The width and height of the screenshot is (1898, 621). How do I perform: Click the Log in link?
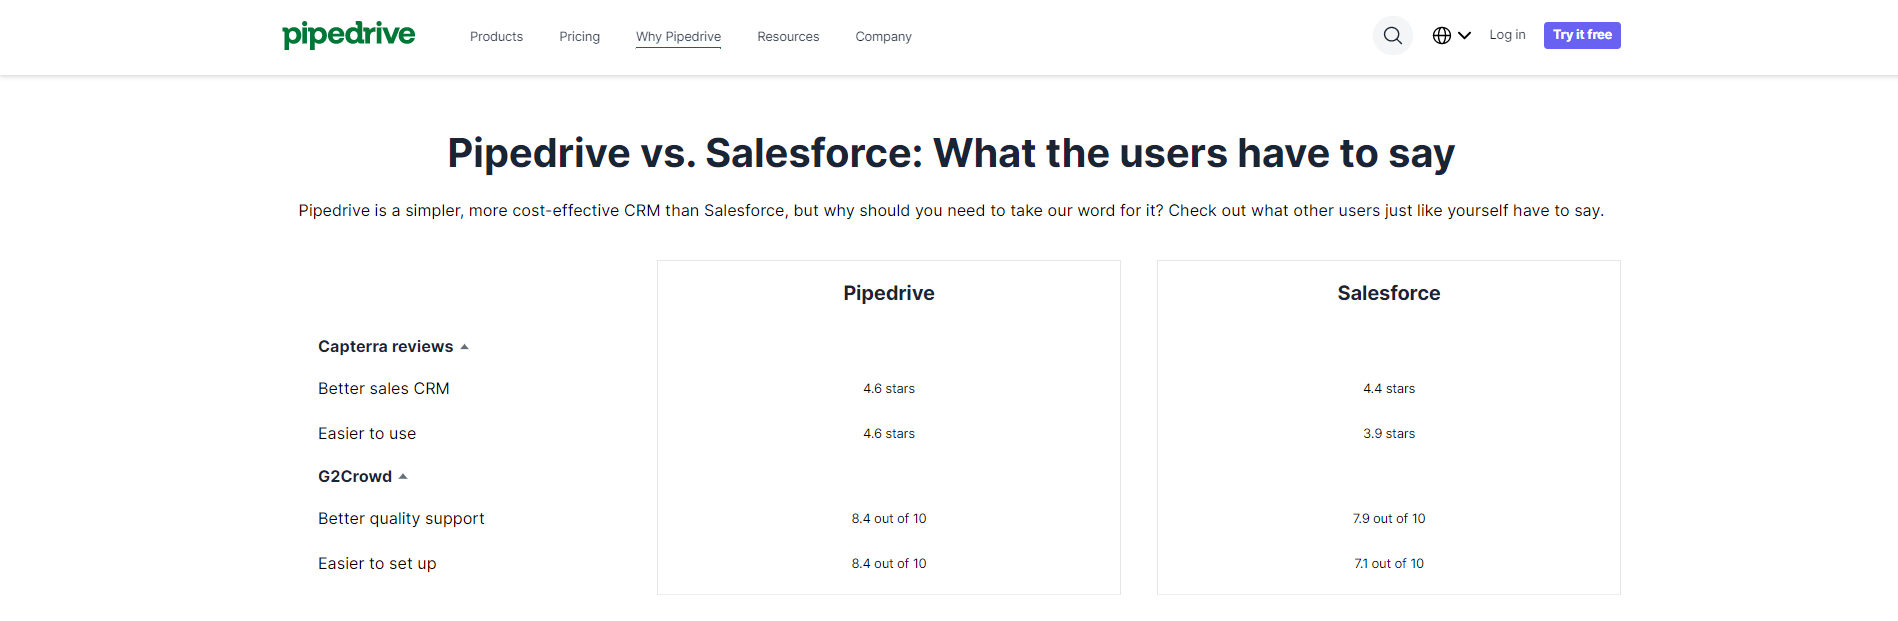click(1507, 35)
